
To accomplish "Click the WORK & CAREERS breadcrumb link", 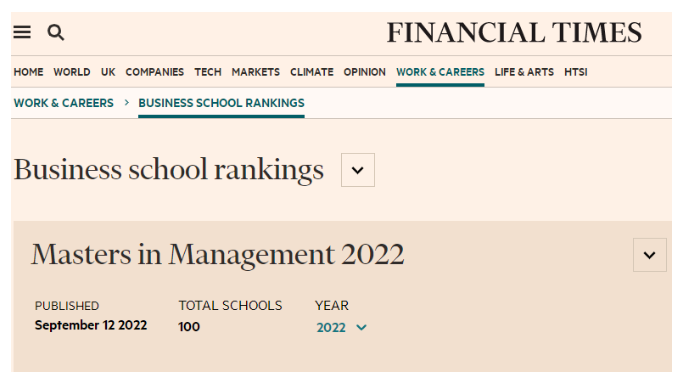I will (63, 103).
